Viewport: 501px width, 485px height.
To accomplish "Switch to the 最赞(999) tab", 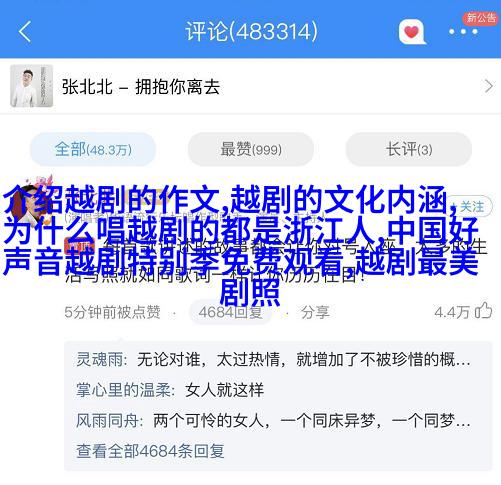I will tap(251, 149).
